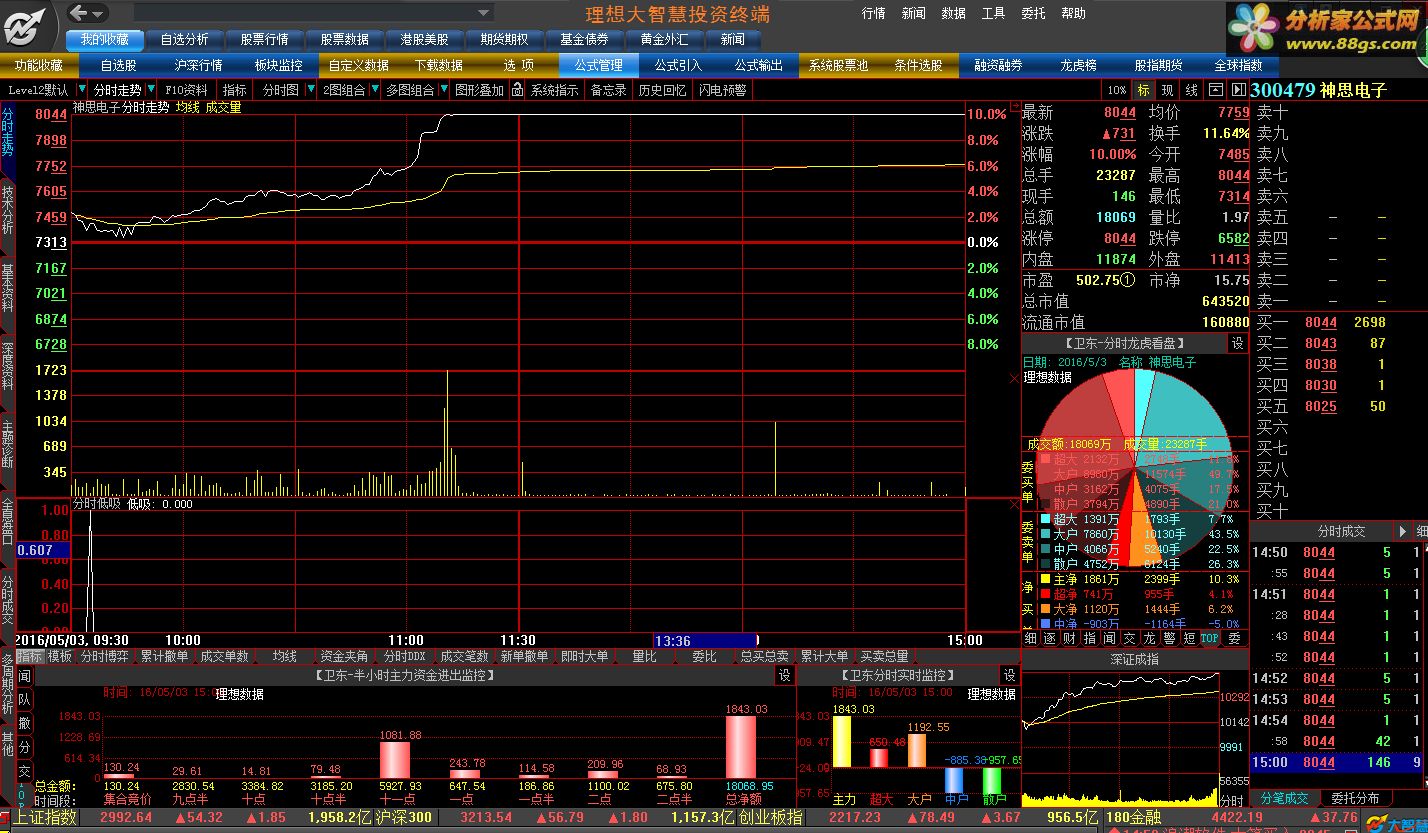The height and width of the screenshot is (833, 1428).
Task: Switch to the 自选分析 tab
Action: (x=185, y=39)
